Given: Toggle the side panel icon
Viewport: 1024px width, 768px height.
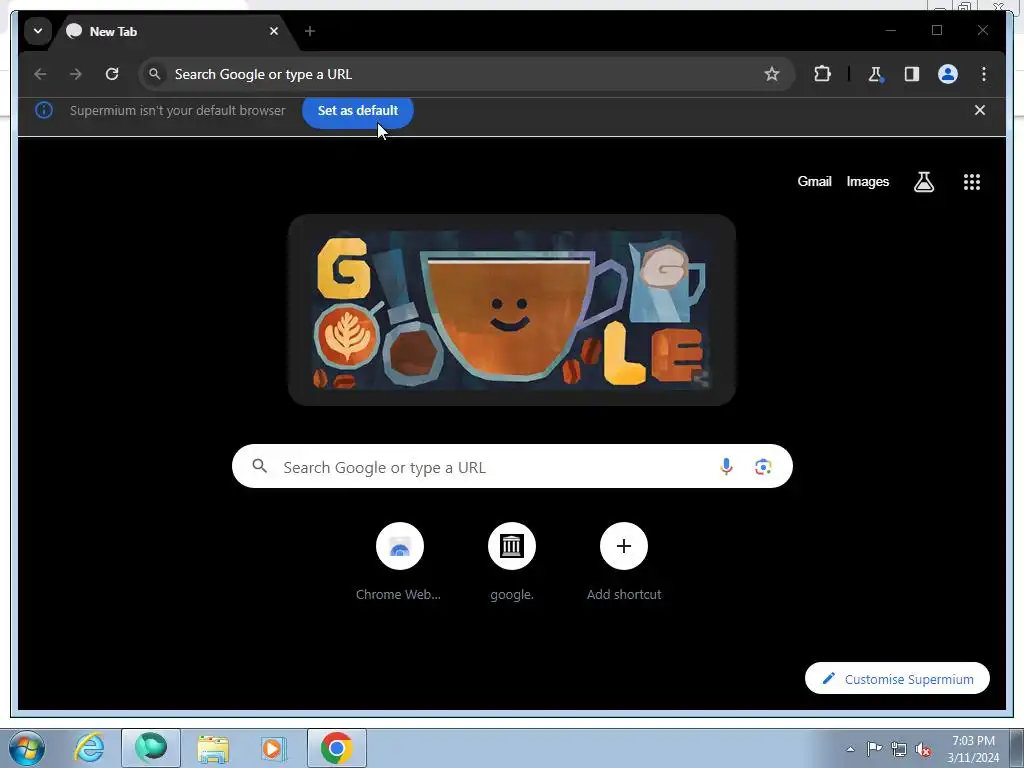Looking at the screenshot, I should pos(912,74).
